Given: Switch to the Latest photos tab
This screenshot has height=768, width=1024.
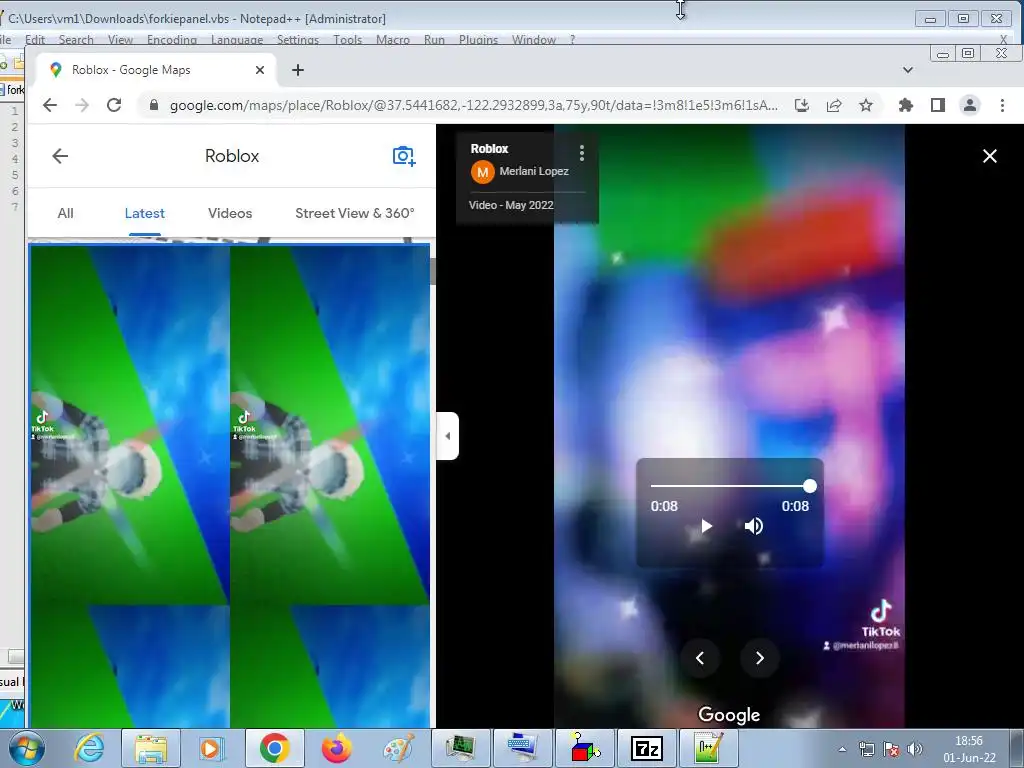Looking at the screenshot, I should [144, 213].
